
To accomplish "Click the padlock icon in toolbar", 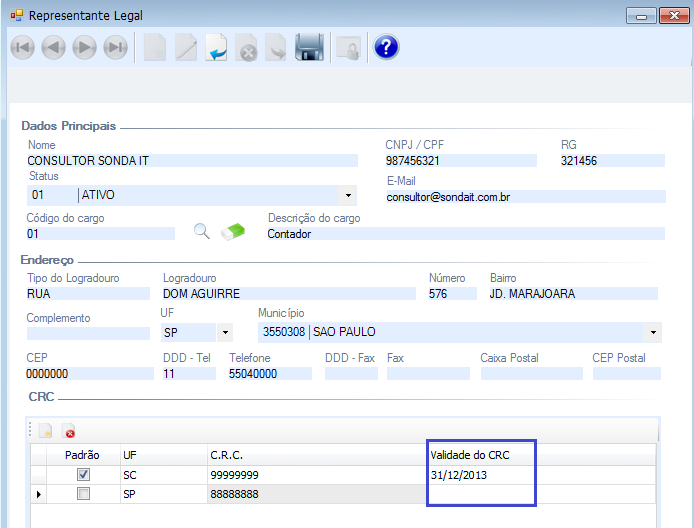I will (x=347, y=47).
